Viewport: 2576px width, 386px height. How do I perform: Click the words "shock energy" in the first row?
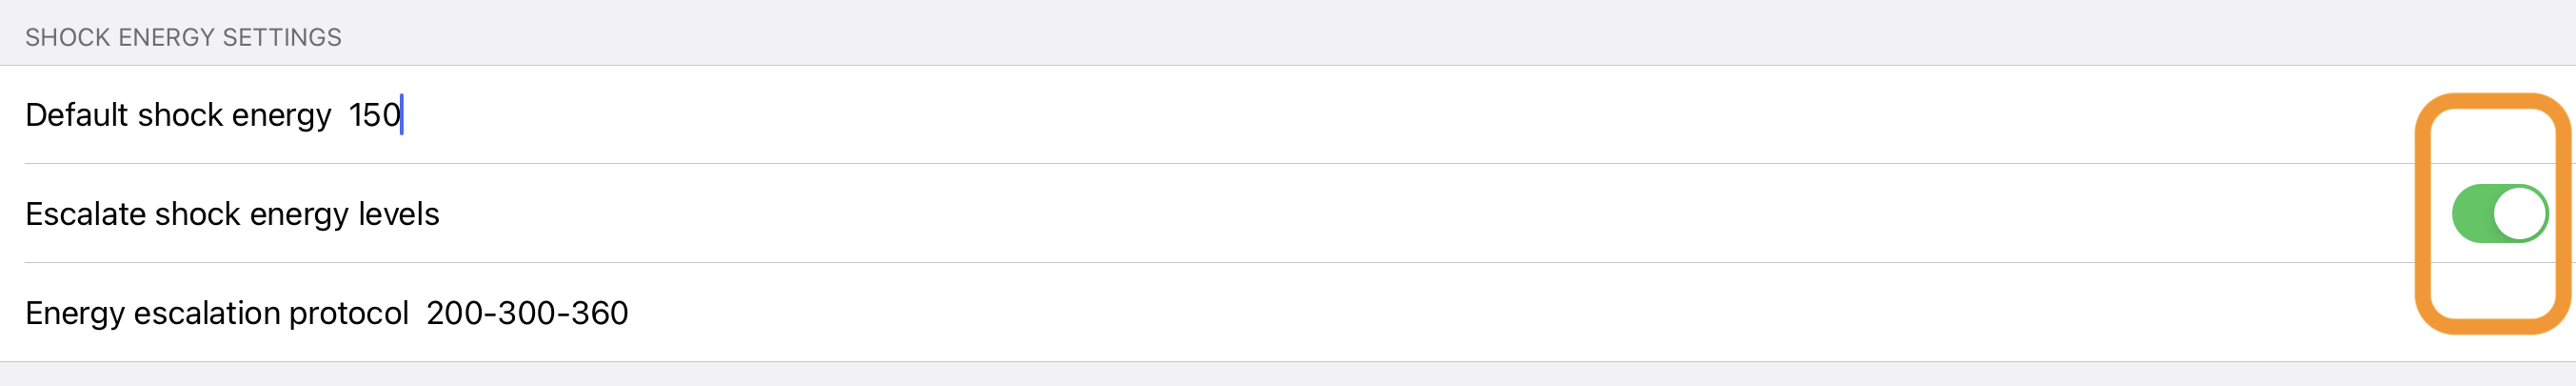click(x=234, y=115)
